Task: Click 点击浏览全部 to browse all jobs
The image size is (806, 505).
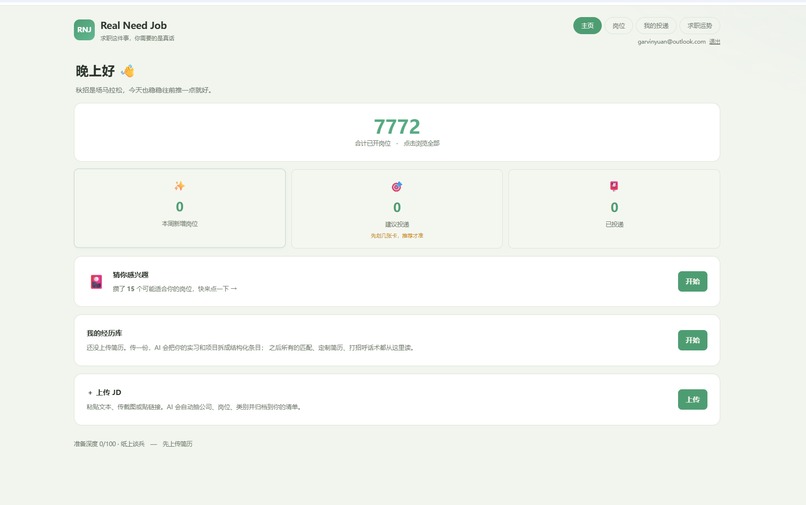Action: 422,143
